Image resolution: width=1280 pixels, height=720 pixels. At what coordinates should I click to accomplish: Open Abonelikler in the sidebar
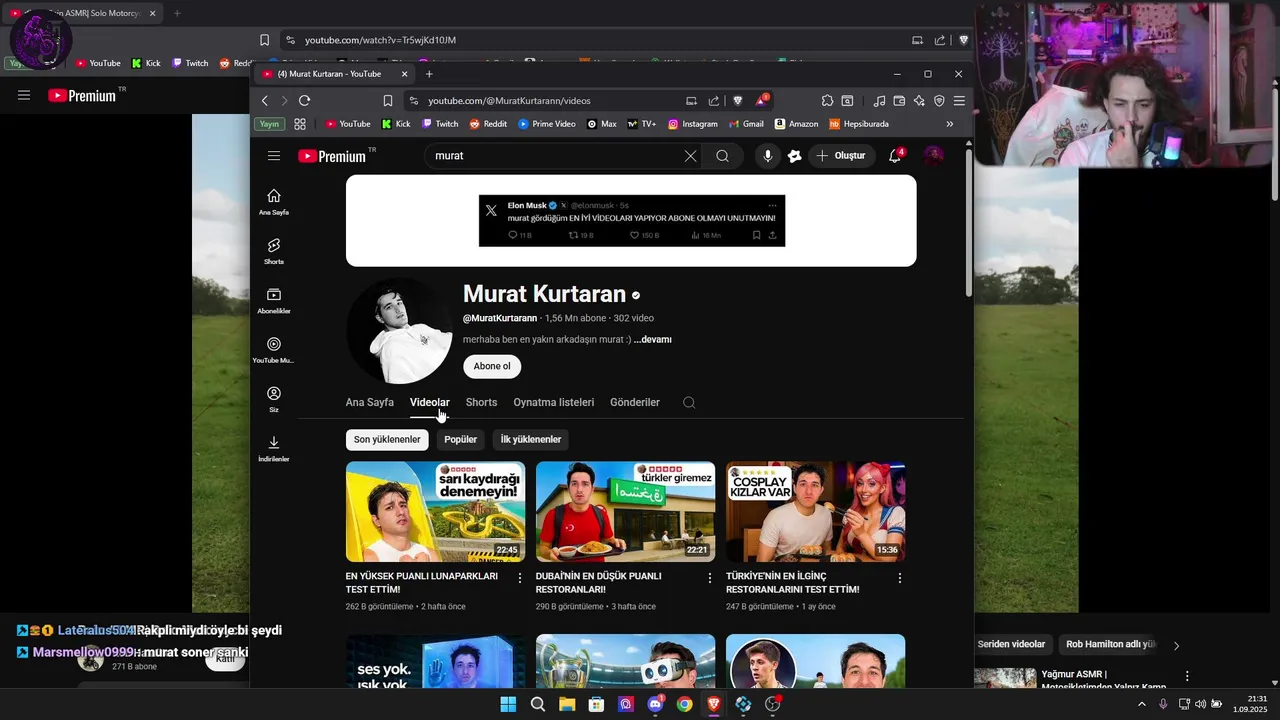pyautogui.click(x=274, y=300)
